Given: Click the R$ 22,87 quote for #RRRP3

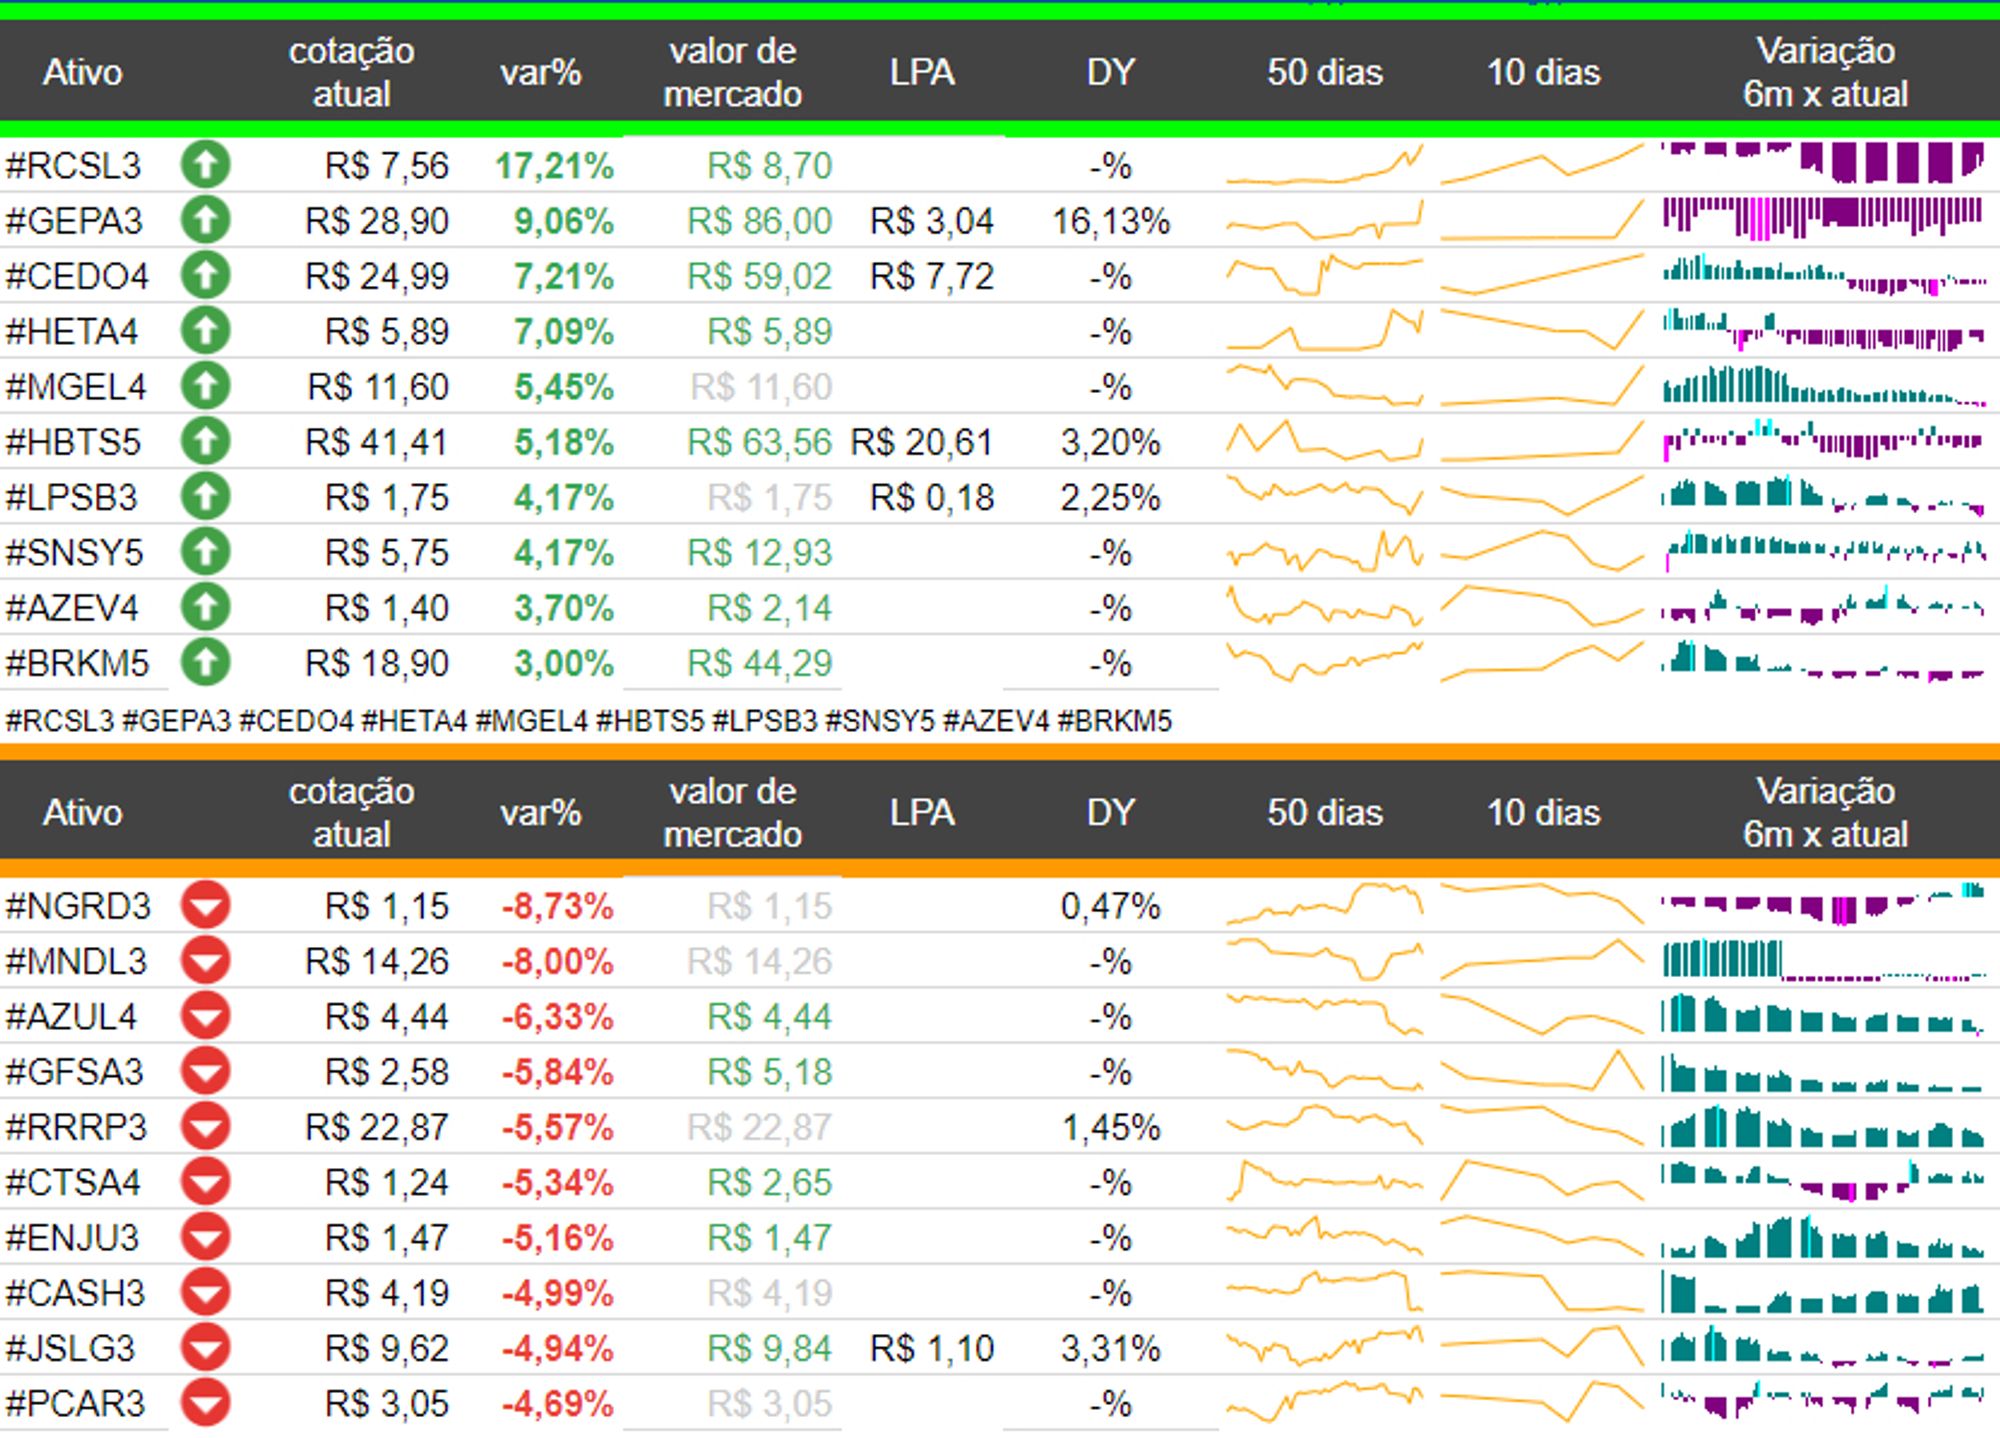Looking at the screenshot, I should tap(377, 1127).
